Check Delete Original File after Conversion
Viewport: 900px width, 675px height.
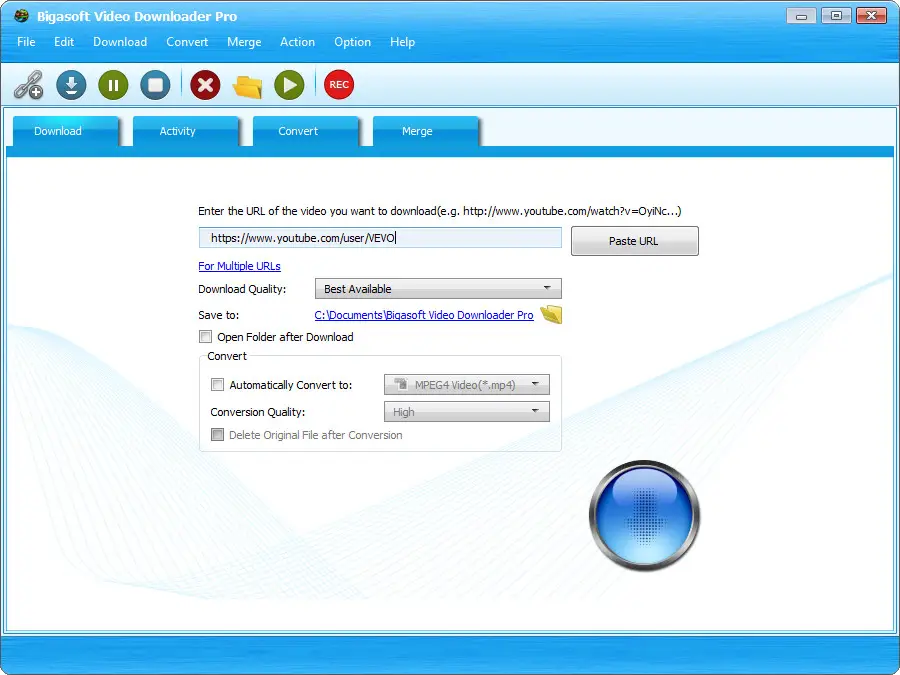tap(218, 435)
